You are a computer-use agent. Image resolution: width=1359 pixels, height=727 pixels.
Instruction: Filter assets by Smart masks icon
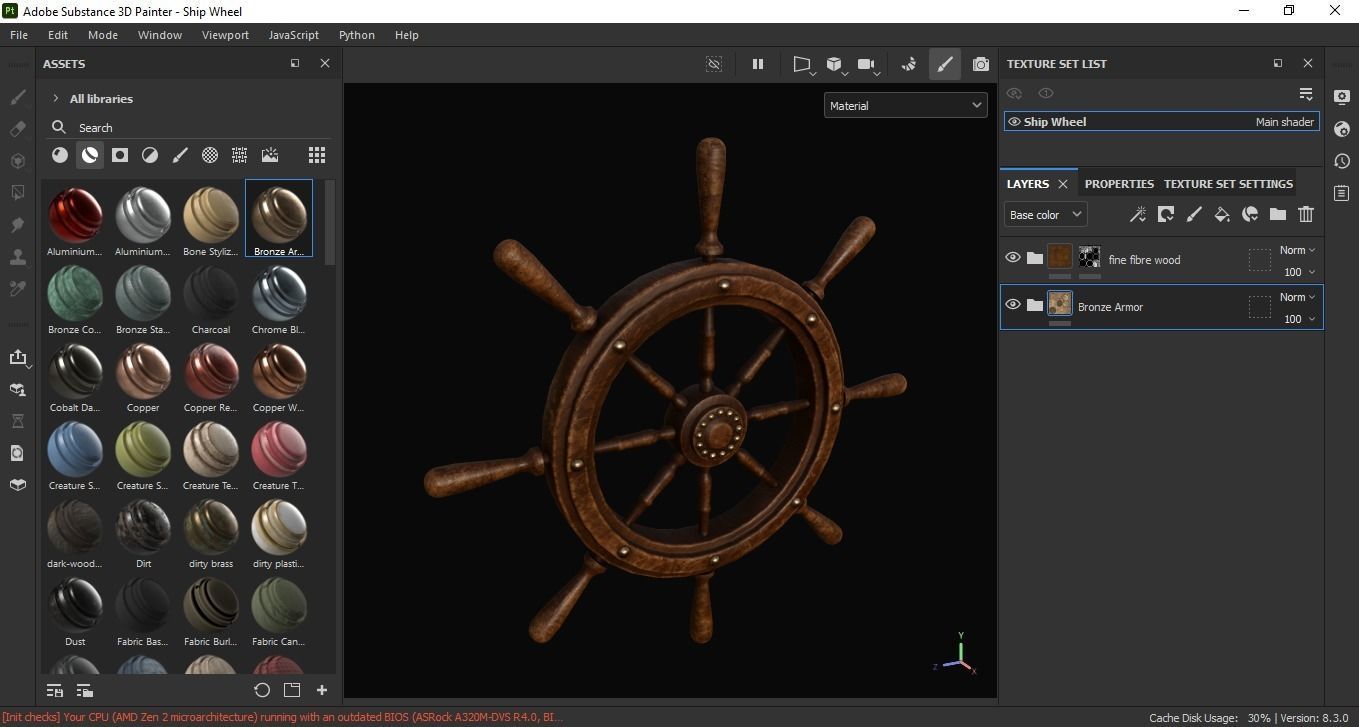(120, 155)
